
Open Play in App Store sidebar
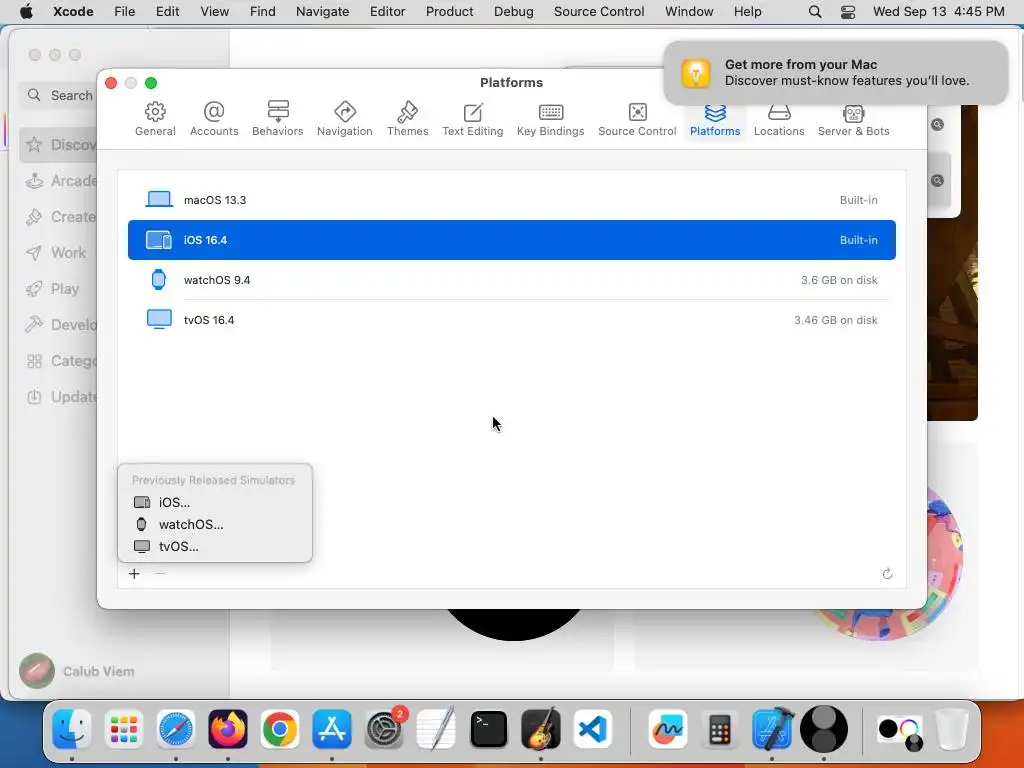click(59, 289)
